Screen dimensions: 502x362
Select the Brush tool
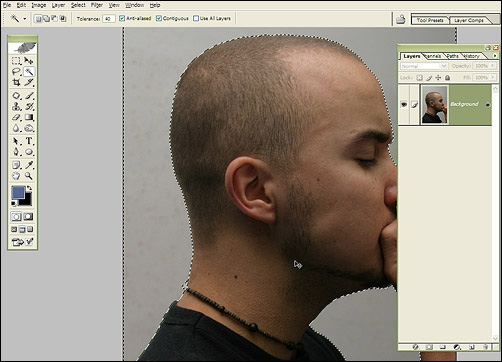[x=29, y=96]
